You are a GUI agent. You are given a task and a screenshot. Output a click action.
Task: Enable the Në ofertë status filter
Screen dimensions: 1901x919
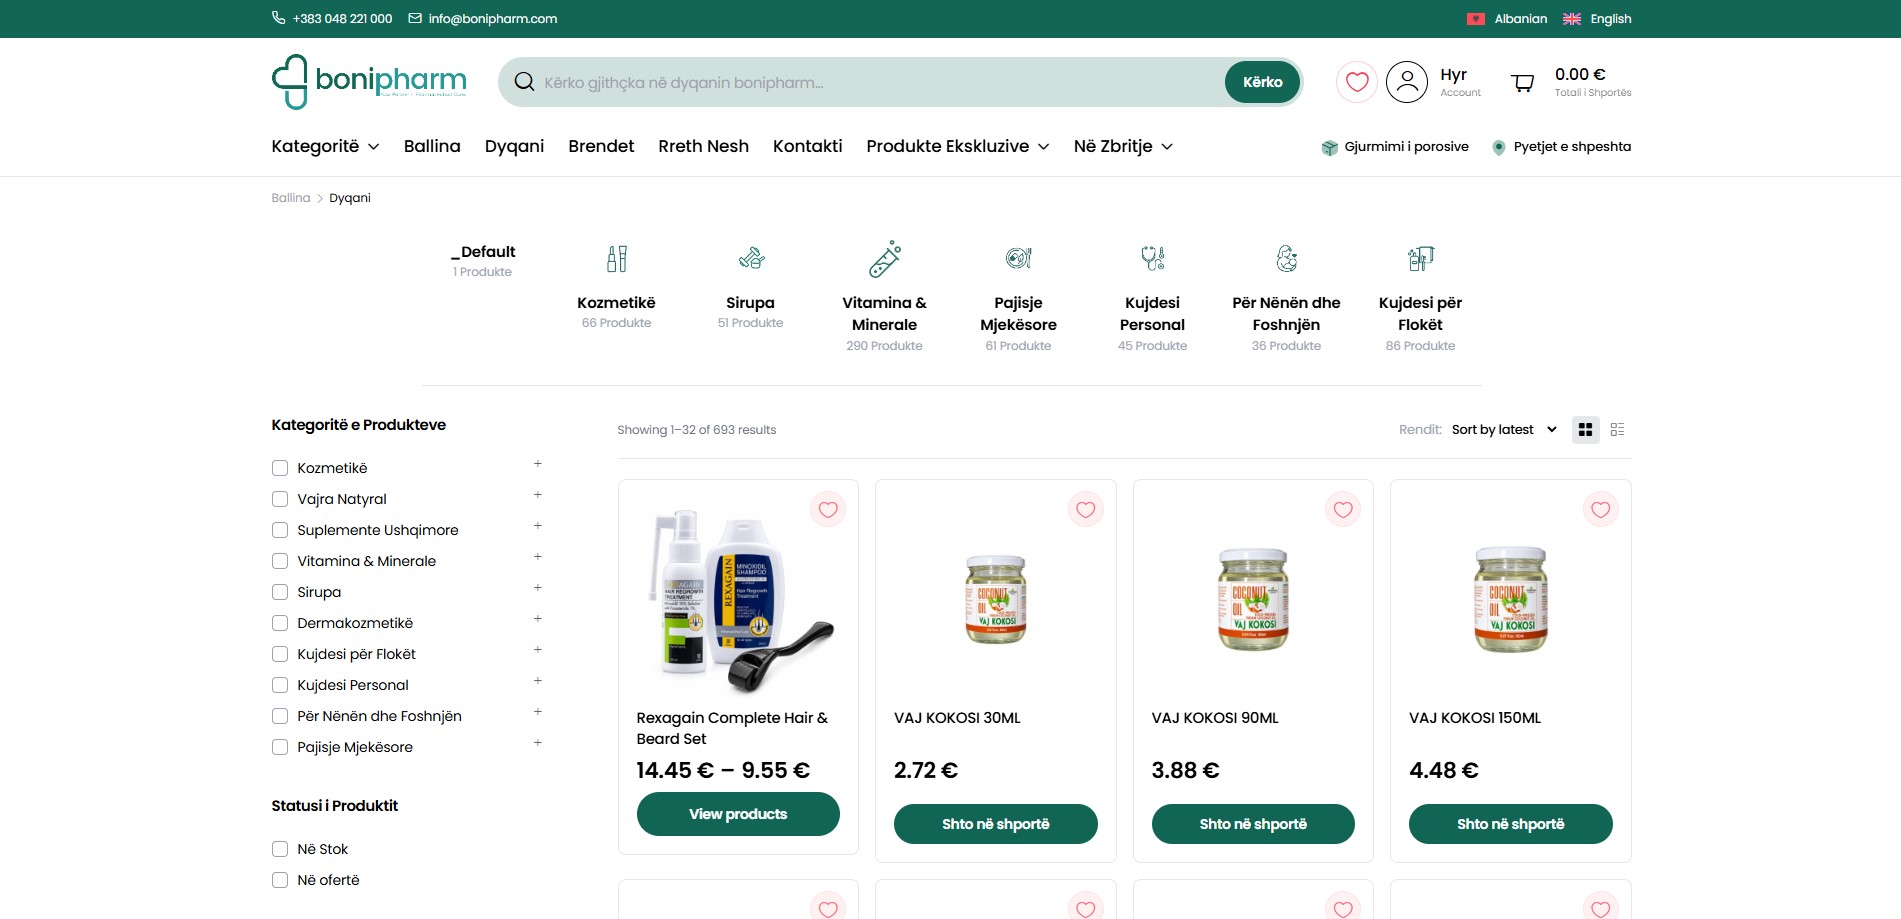click(280, 880)
